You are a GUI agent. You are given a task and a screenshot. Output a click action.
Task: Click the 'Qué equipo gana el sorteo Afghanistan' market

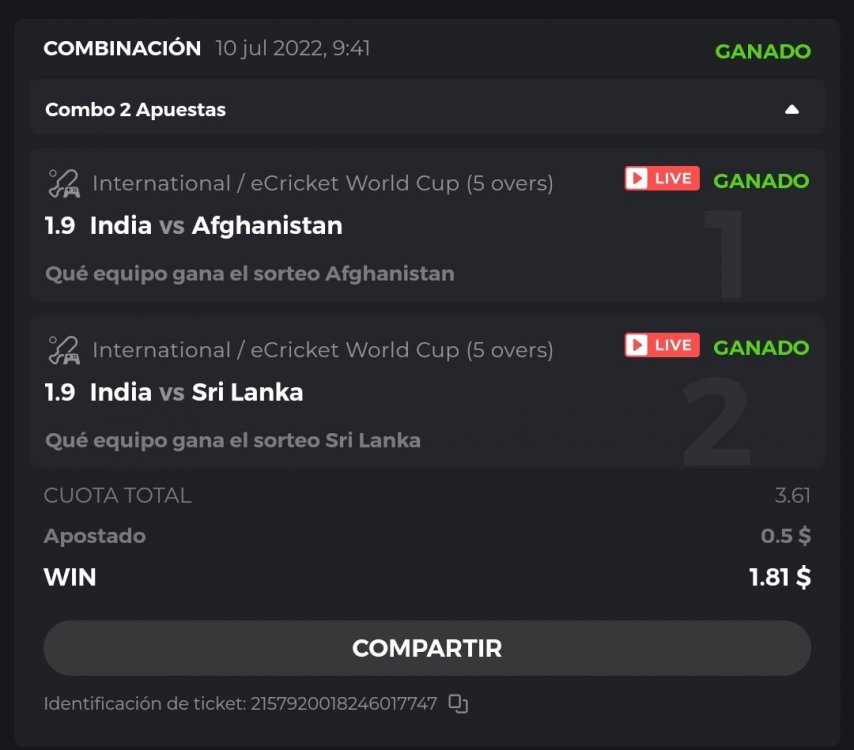coord(250,273)
